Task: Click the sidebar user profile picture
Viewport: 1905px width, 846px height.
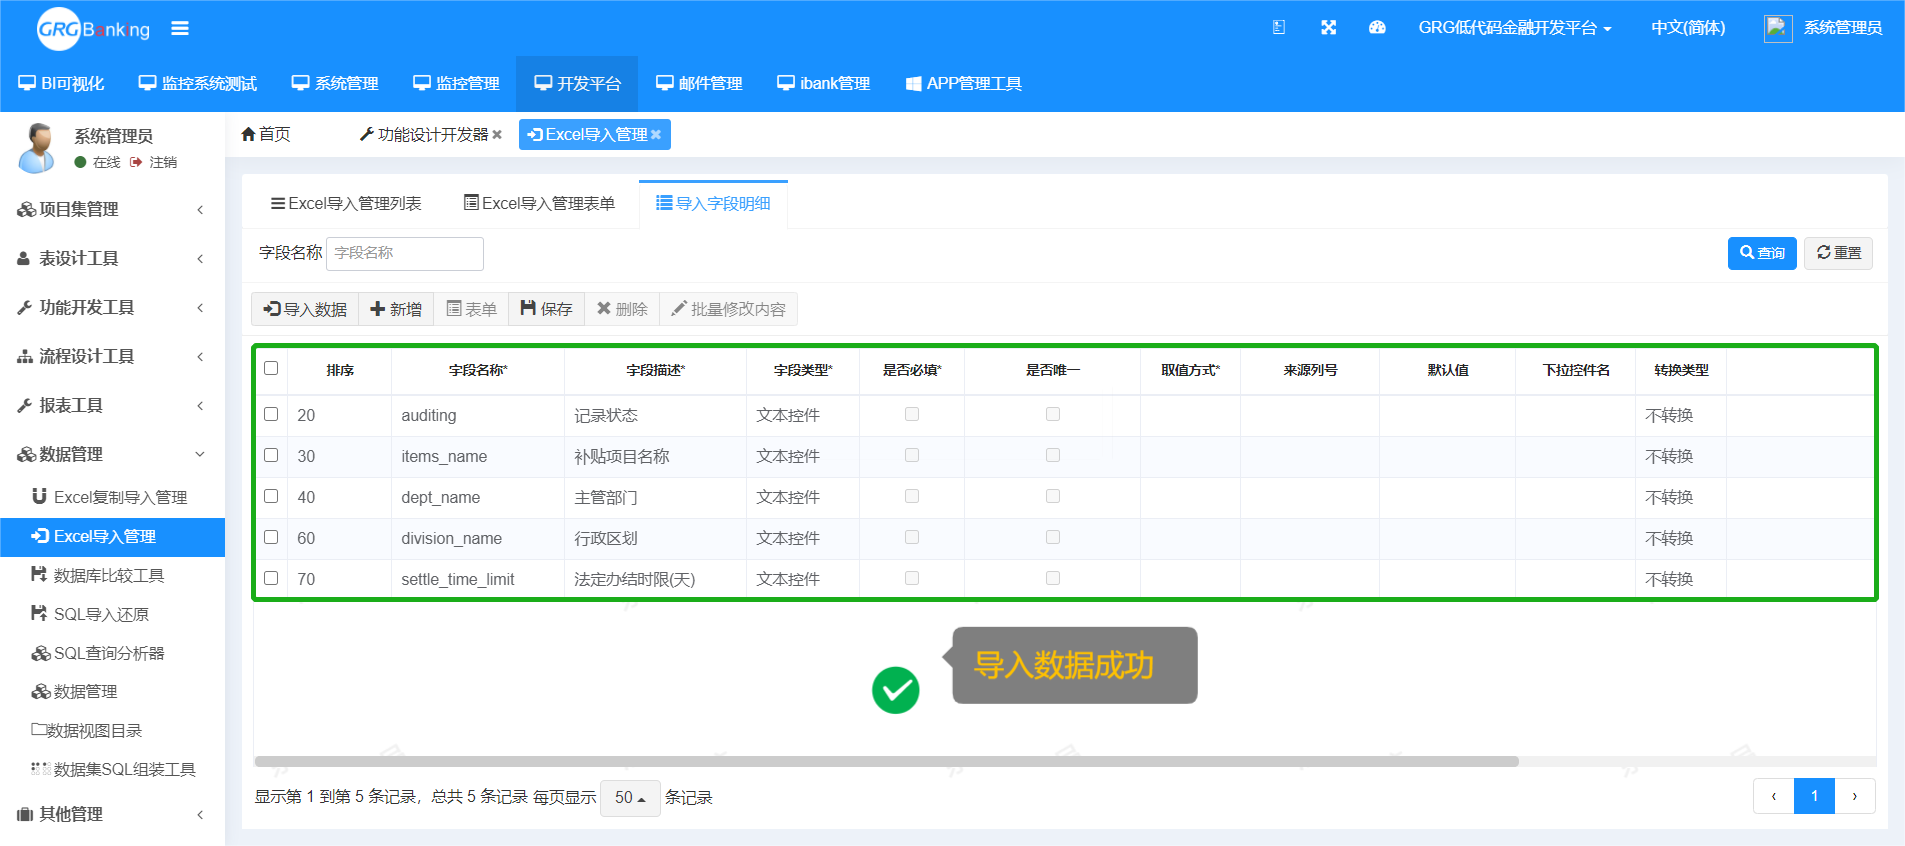Action: 37,148
